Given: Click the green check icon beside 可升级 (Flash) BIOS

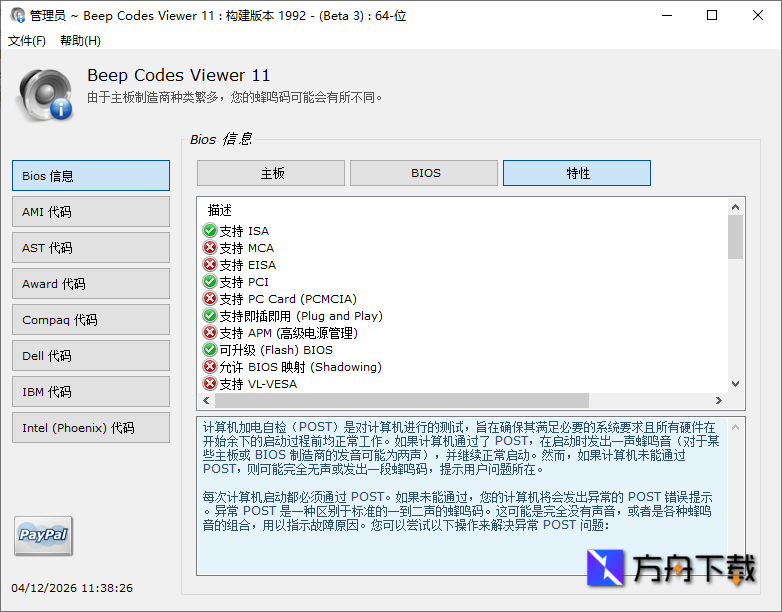Looking at the screenshot, I should (x=210, y=349).
